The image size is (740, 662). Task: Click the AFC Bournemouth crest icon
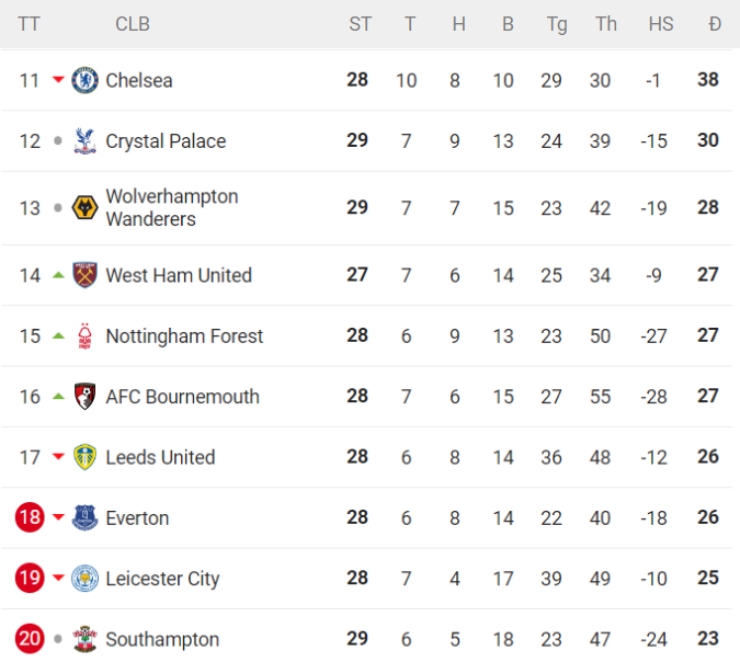click(85, 396)
